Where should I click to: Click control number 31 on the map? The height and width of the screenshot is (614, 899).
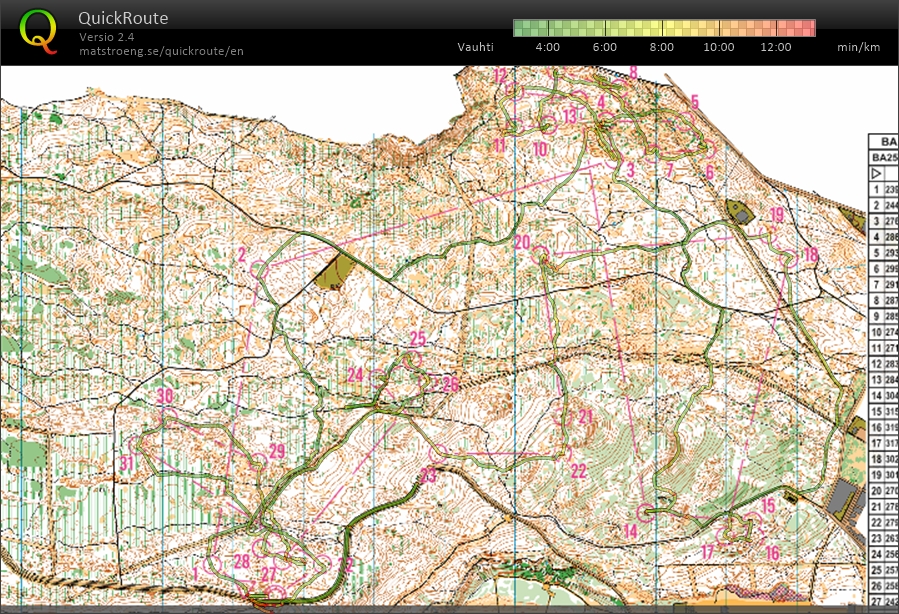(126, 463)
